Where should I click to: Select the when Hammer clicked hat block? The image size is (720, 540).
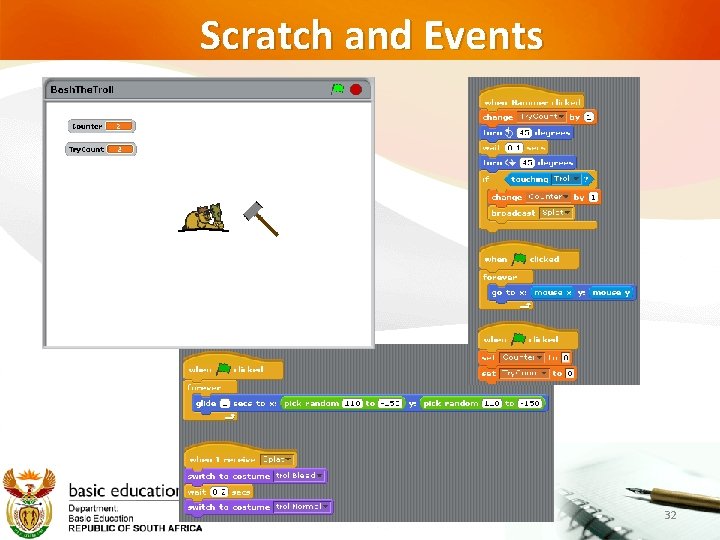[532, 99]
